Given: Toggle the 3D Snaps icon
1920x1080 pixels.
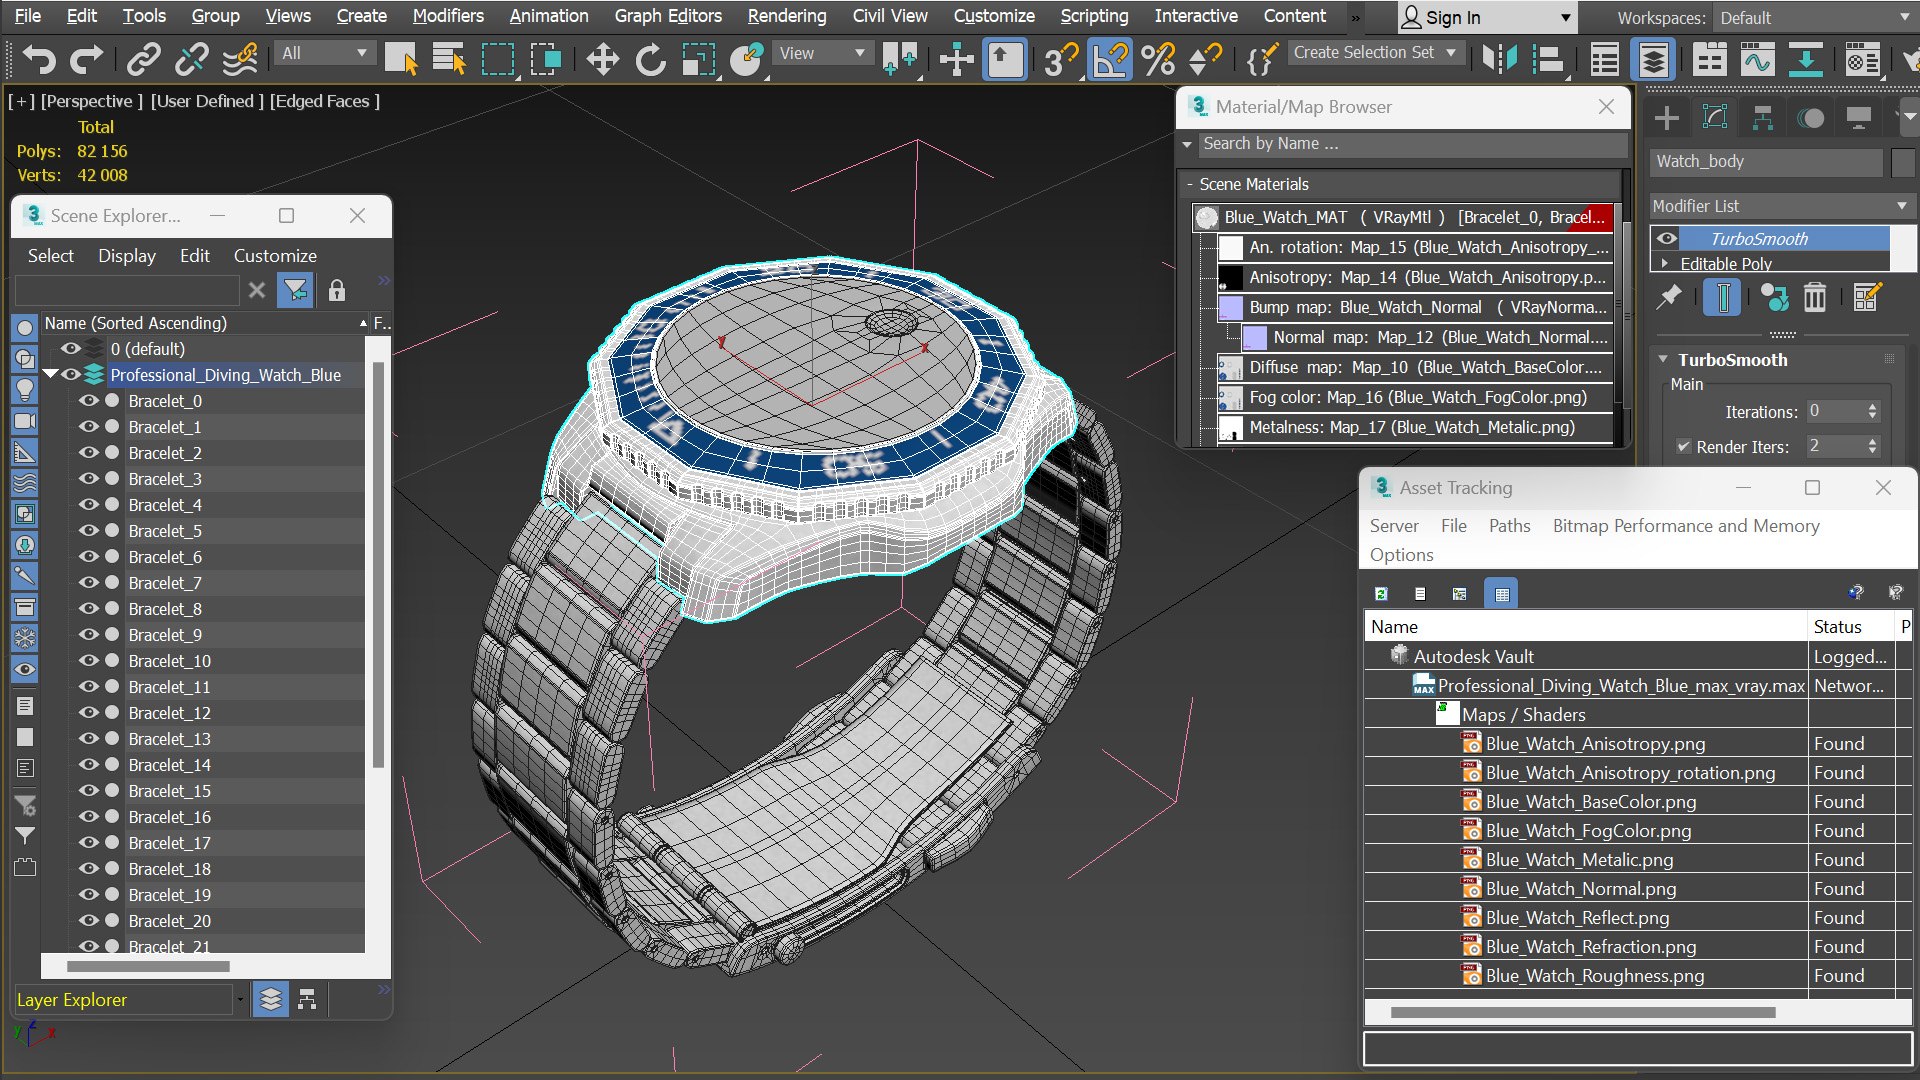Looking at the screenshot, I should (1060, 60).
